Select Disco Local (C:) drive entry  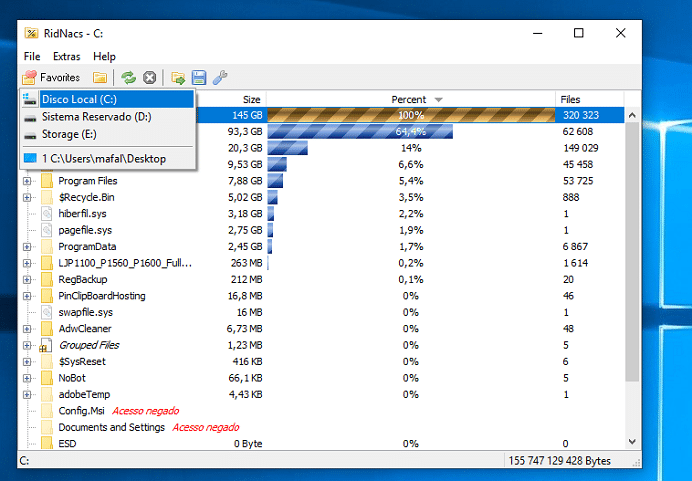pos(108,99)
